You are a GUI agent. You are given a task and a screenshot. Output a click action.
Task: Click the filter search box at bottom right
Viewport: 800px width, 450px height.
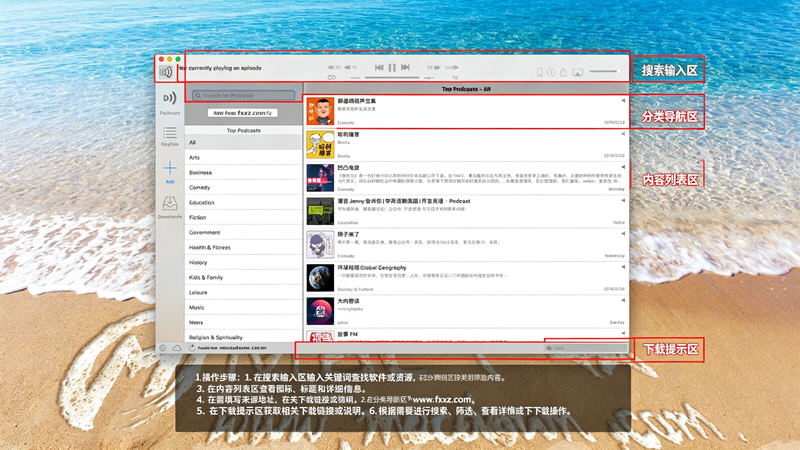[x=586, y=348]
